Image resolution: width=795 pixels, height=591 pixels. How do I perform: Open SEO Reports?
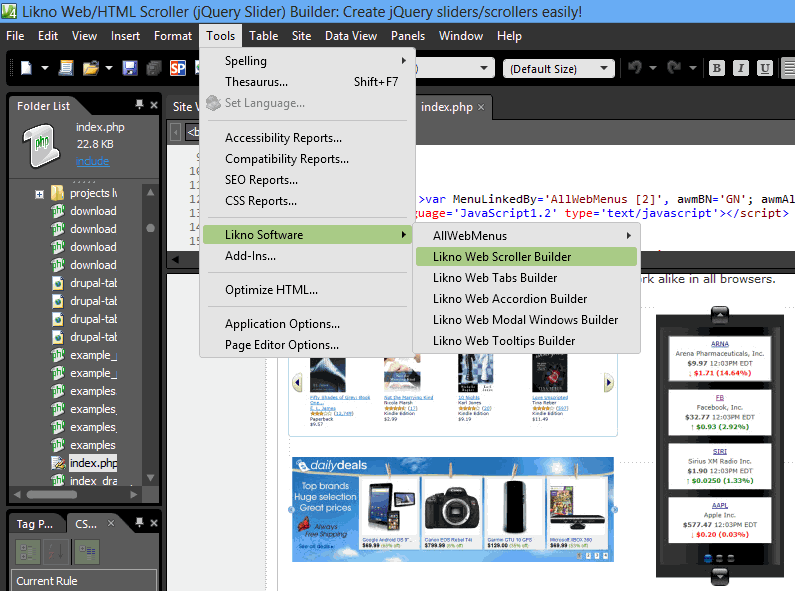tap(308, 180)
